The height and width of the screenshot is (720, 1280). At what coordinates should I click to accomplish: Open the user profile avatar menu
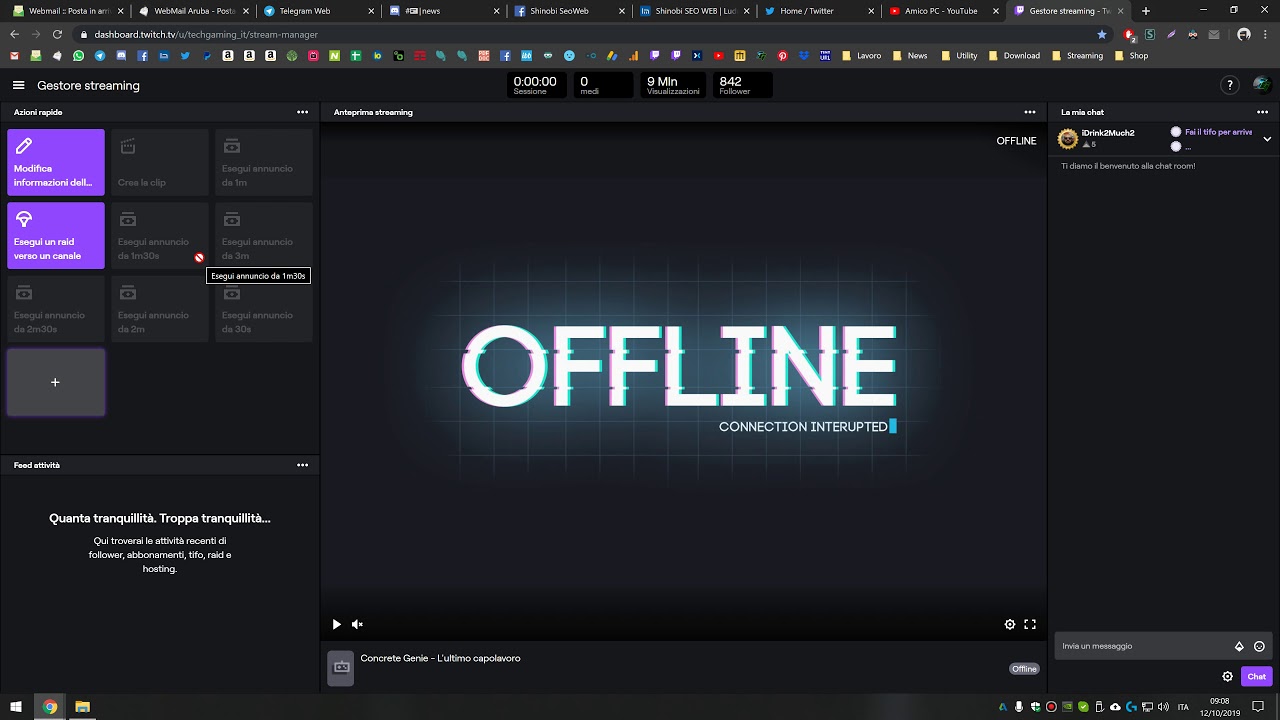[x=1261, y=86]
